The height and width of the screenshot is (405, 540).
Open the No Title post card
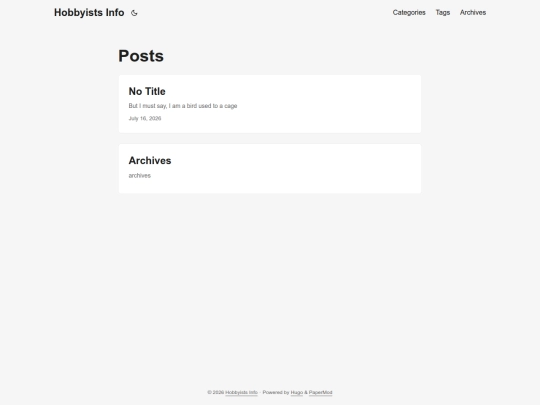point(270,104)
